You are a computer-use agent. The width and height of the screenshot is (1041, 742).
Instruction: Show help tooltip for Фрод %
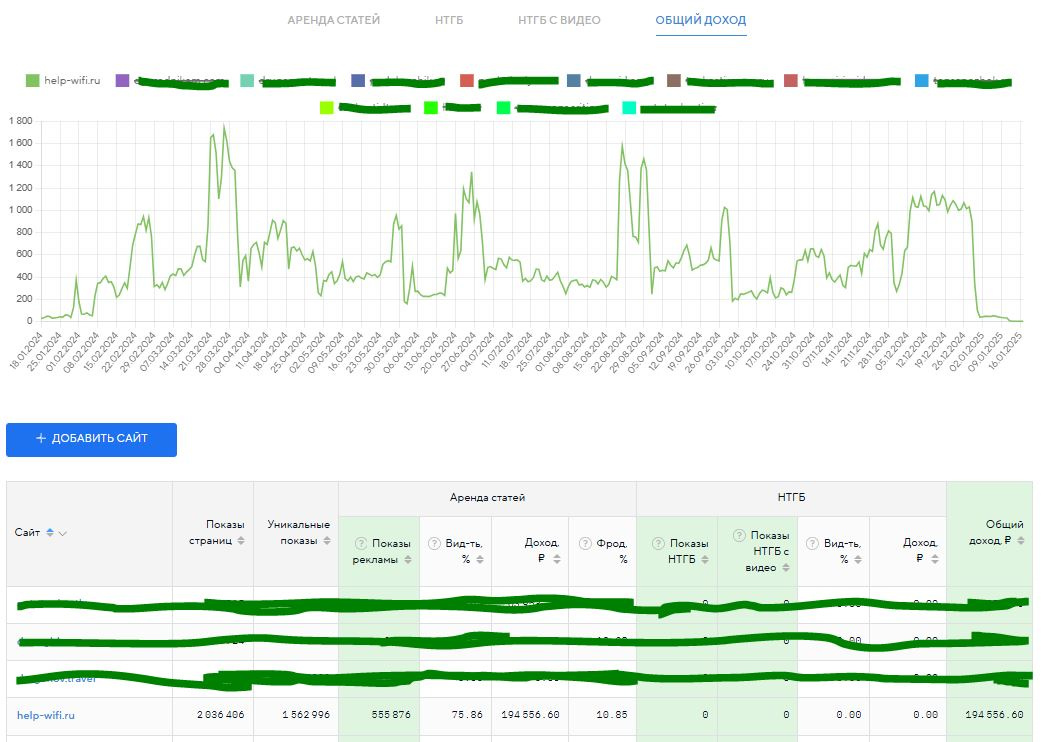[x=585, y=544]
